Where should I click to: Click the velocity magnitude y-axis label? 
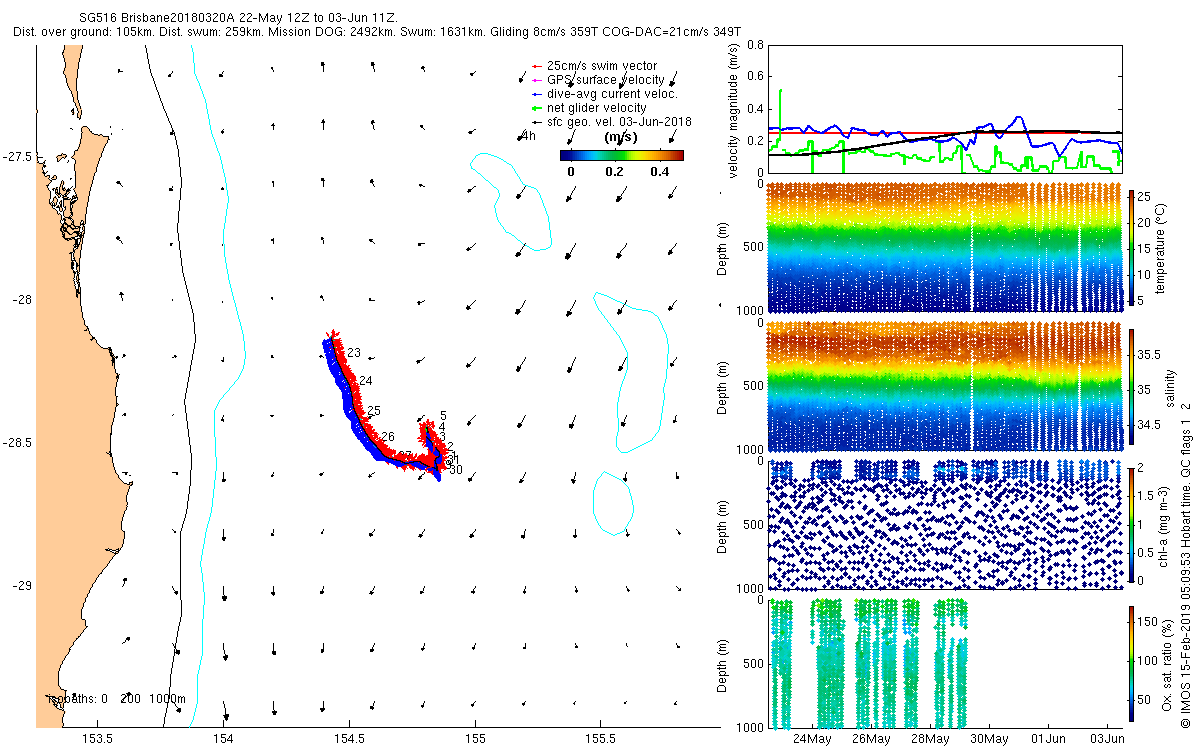pos(733,110)
